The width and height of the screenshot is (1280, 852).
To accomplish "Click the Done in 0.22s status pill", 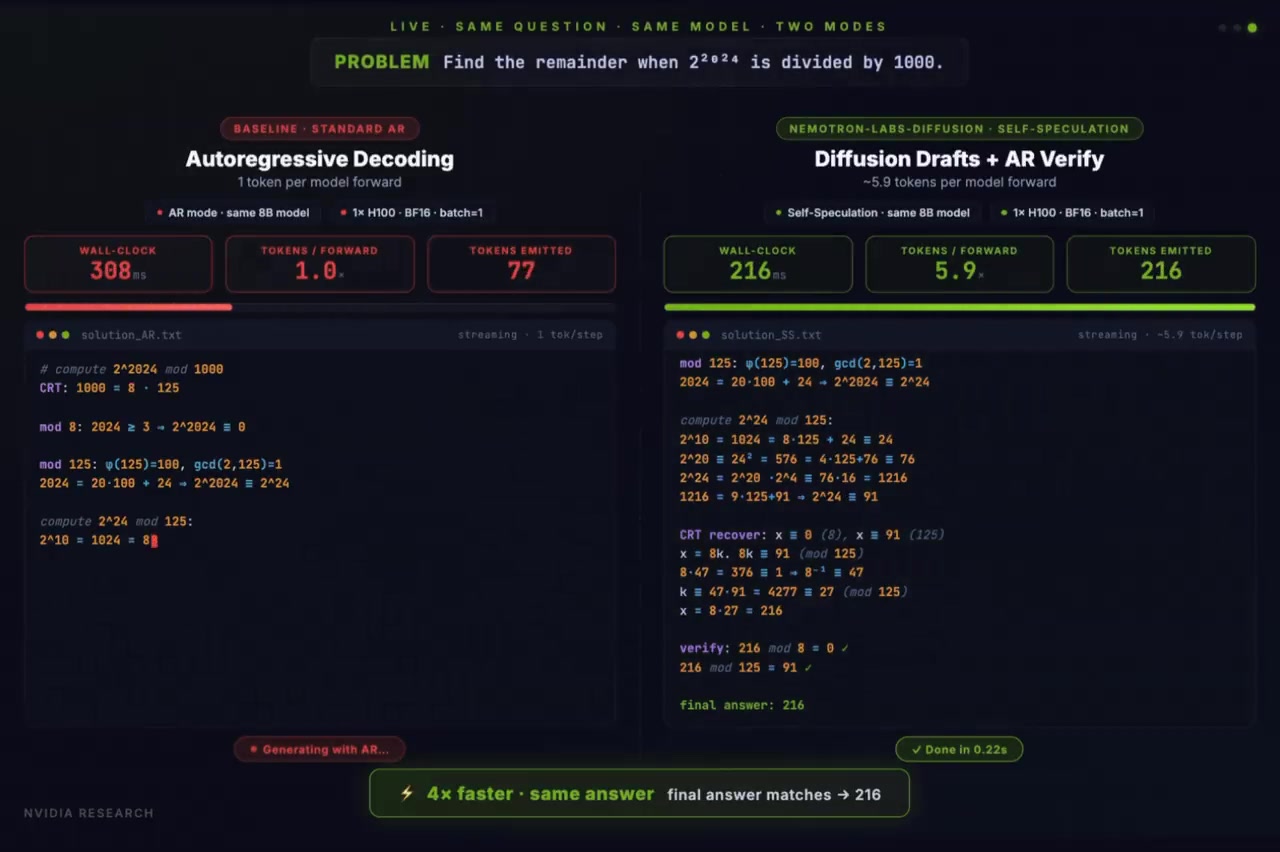I will tap(959, 749).
